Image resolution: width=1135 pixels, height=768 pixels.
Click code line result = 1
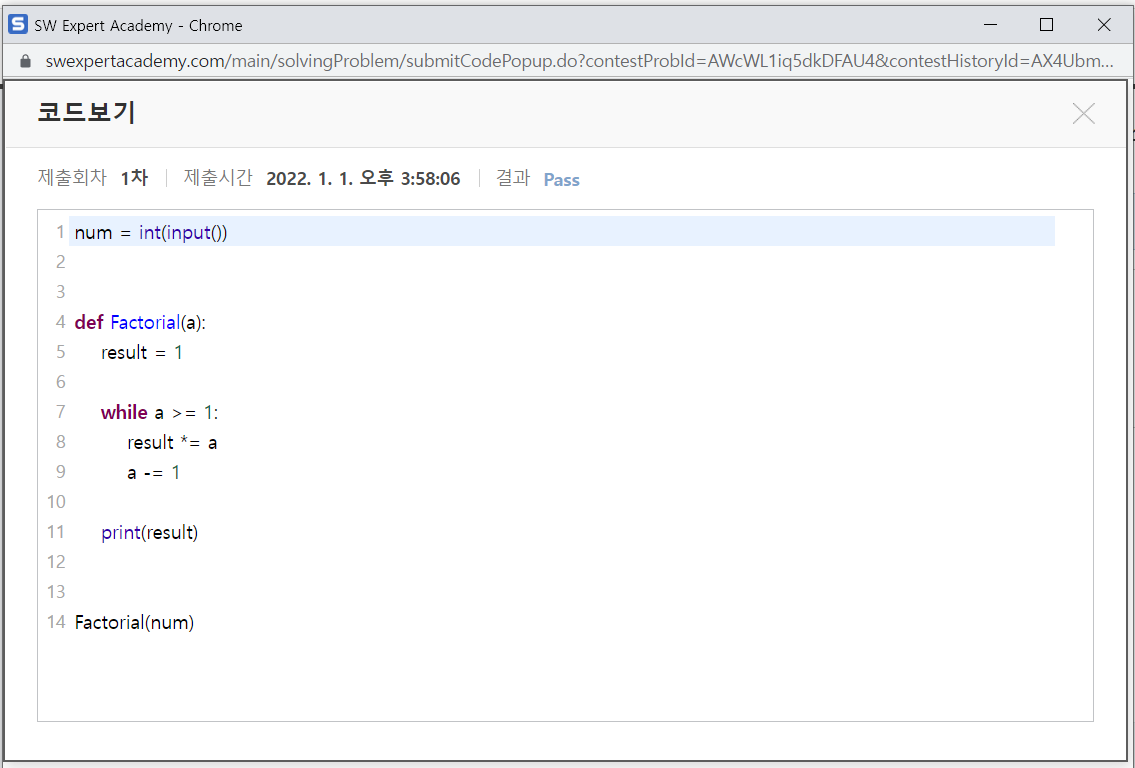coord(142,353)
